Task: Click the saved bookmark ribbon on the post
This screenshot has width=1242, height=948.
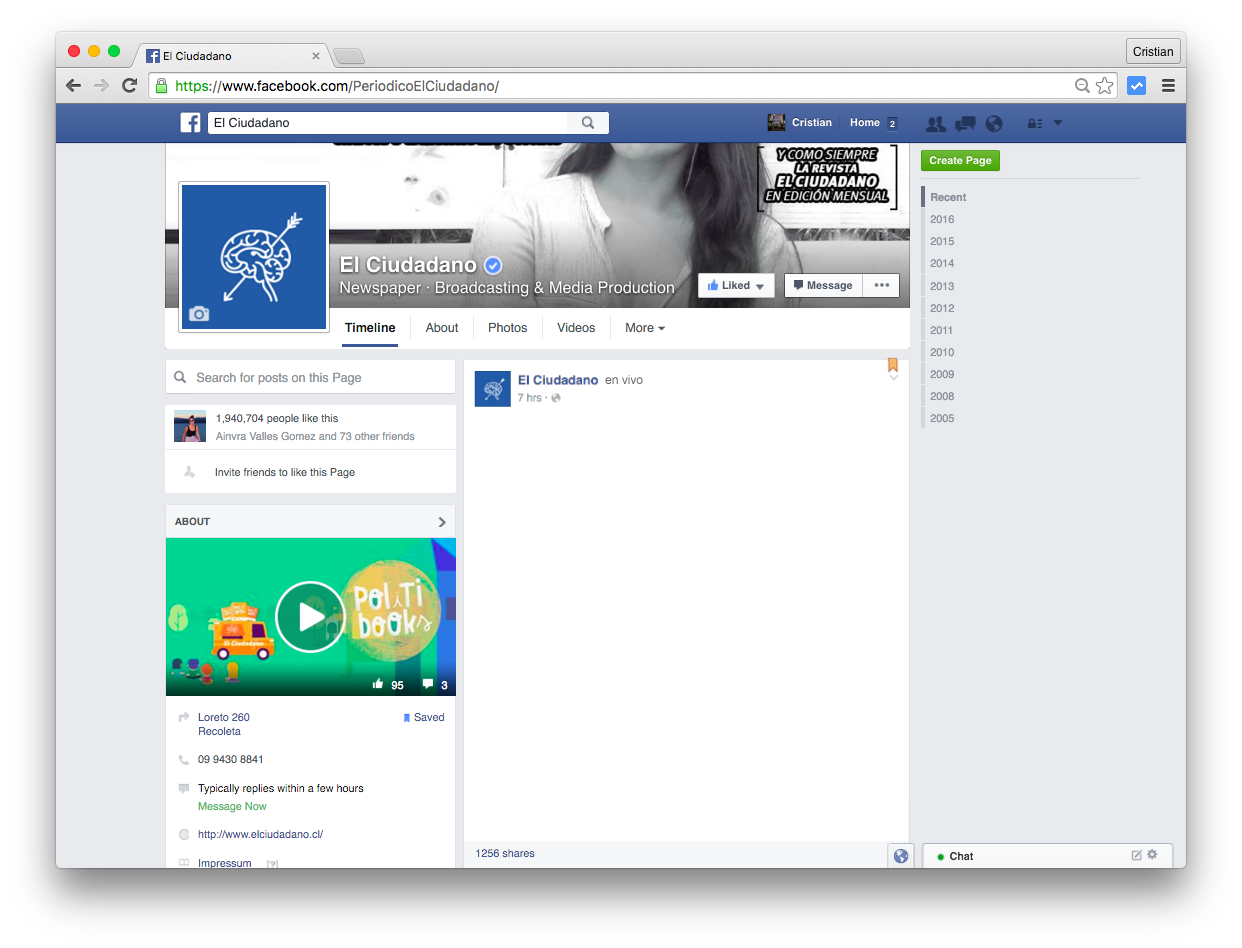Action: [x=893, y=365]
